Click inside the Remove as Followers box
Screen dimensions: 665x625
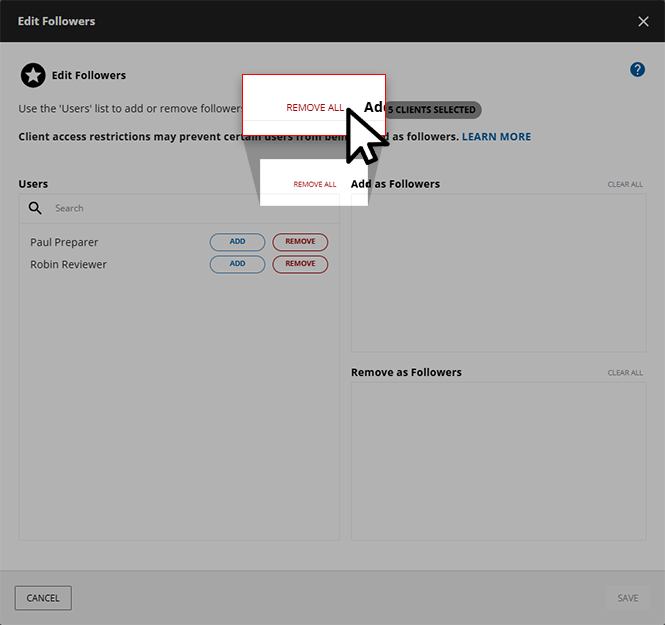coord(498,460)
